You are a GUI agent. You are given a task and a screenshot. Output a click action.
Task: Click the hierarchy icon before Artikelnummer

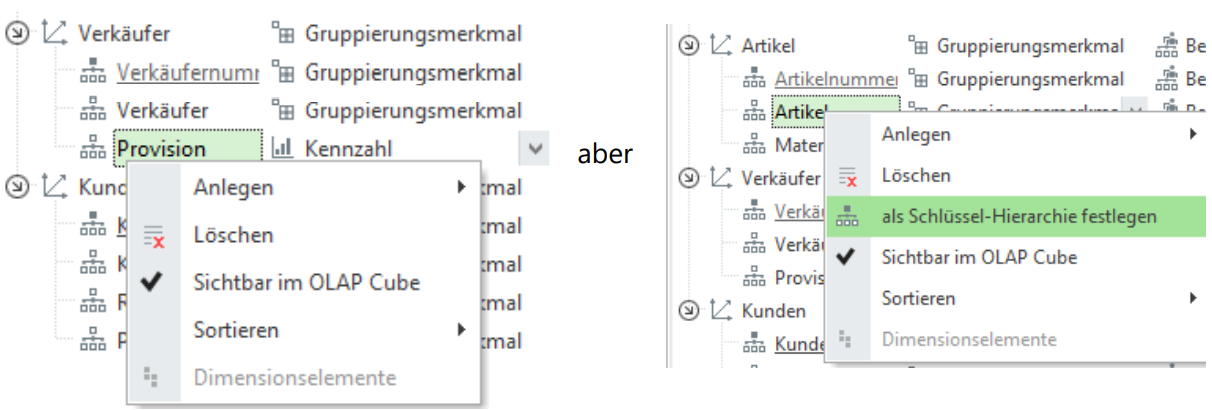pos(751,79)
